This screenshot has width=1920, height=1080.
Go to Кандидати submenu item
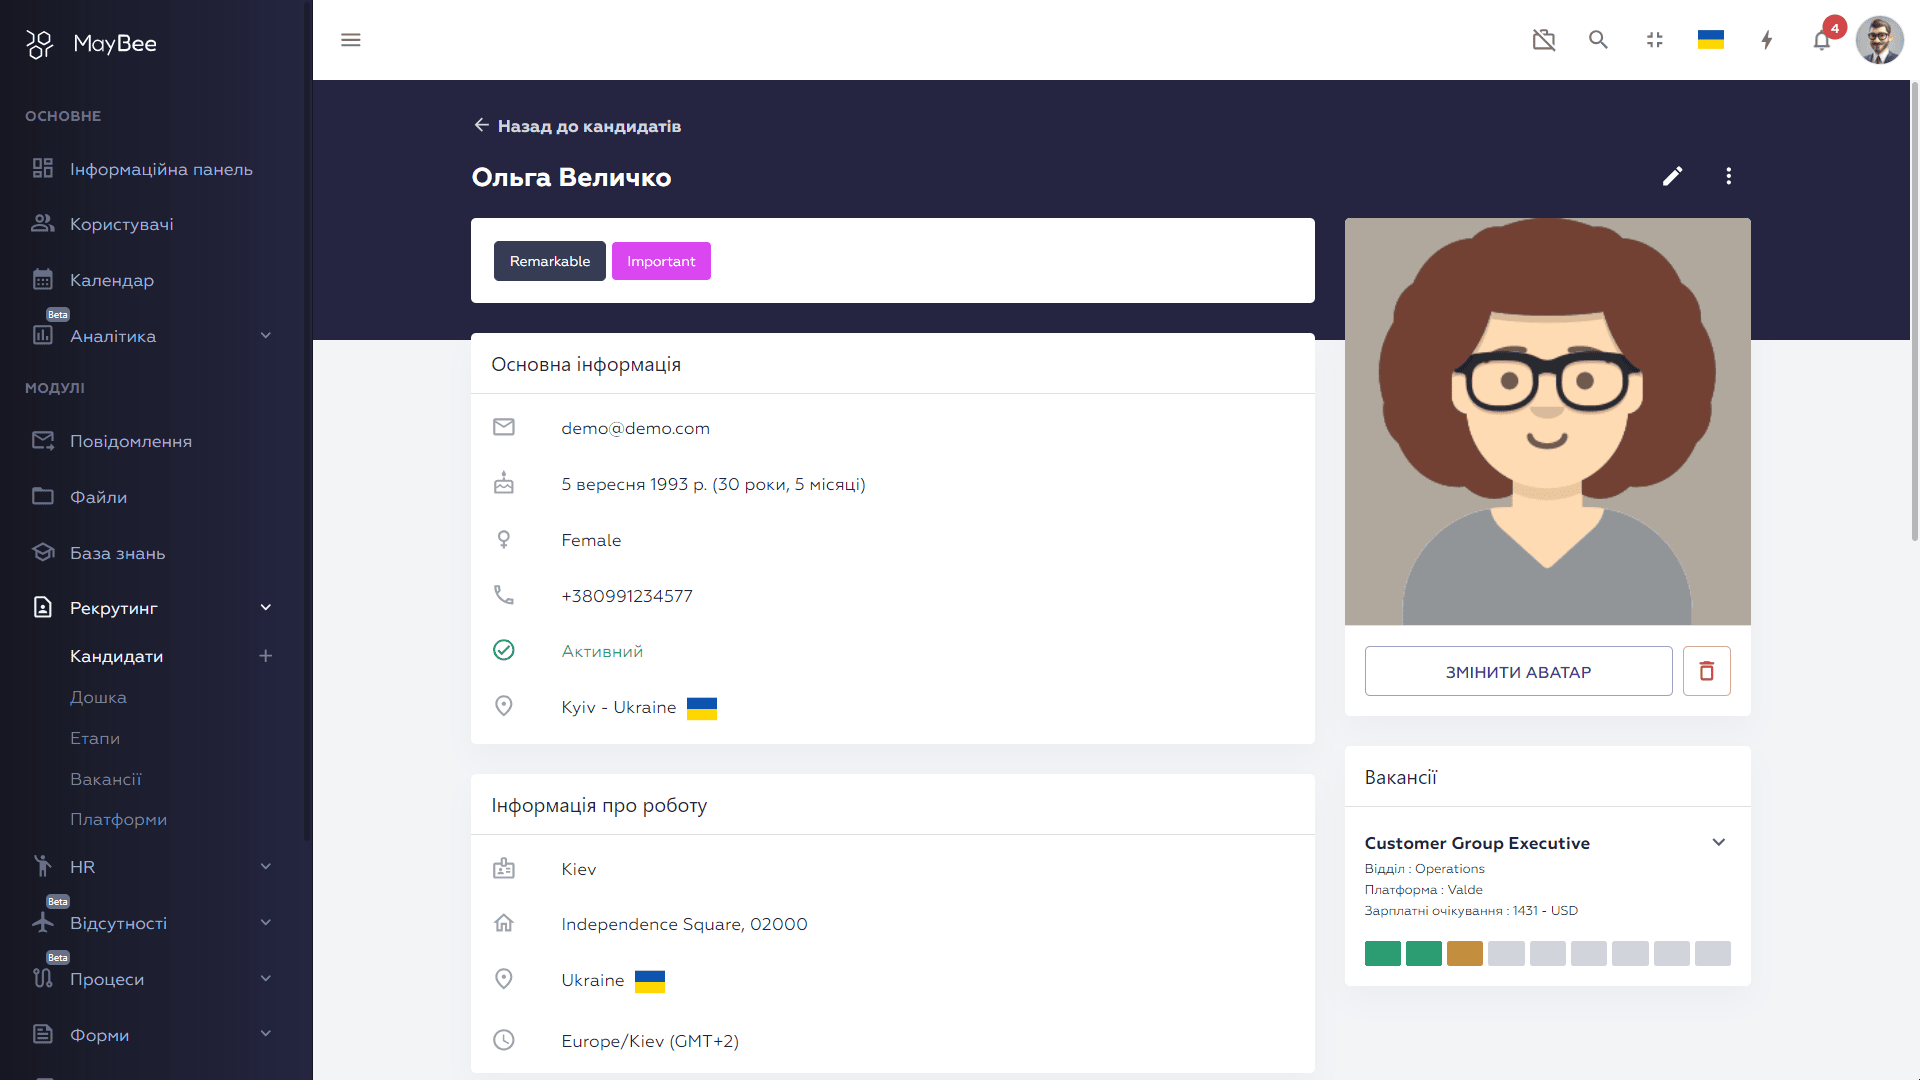click(117, 656)
